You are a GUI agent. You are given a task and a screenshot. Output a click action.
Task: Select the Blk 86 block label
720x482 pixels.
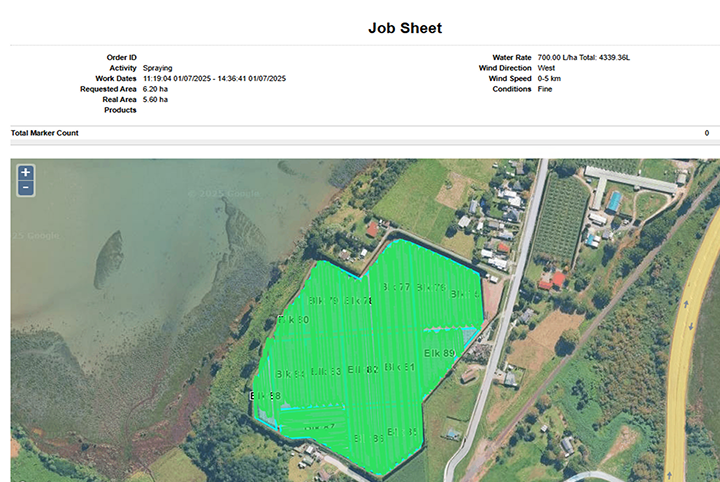pyautogui.click(x=369, y=438)
